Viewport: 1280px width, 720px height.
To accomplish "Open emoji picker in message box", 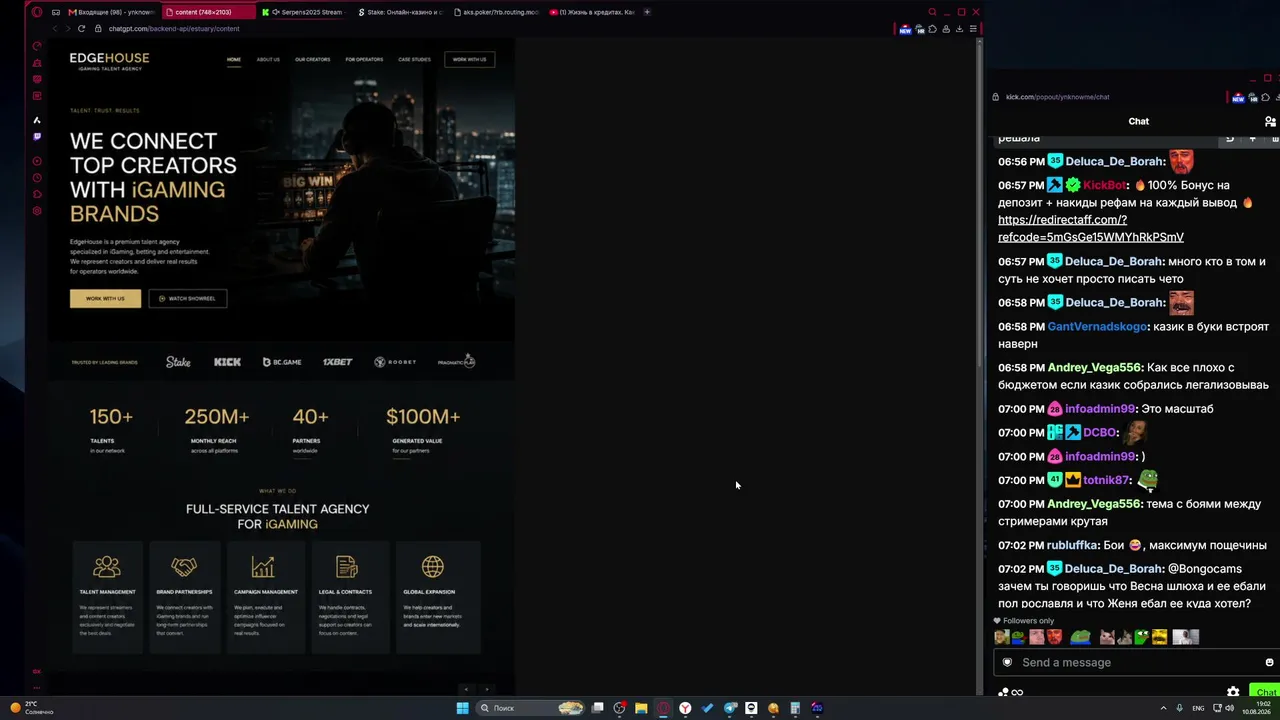I will [x=1269, y=662].
